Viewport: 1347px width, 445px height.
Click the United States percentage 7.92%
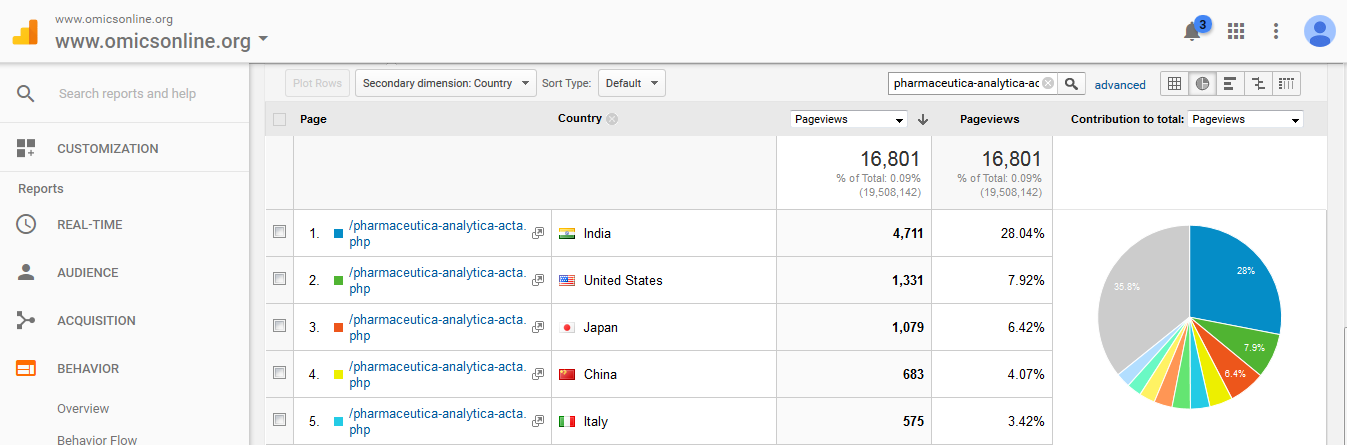[1025, 280]
